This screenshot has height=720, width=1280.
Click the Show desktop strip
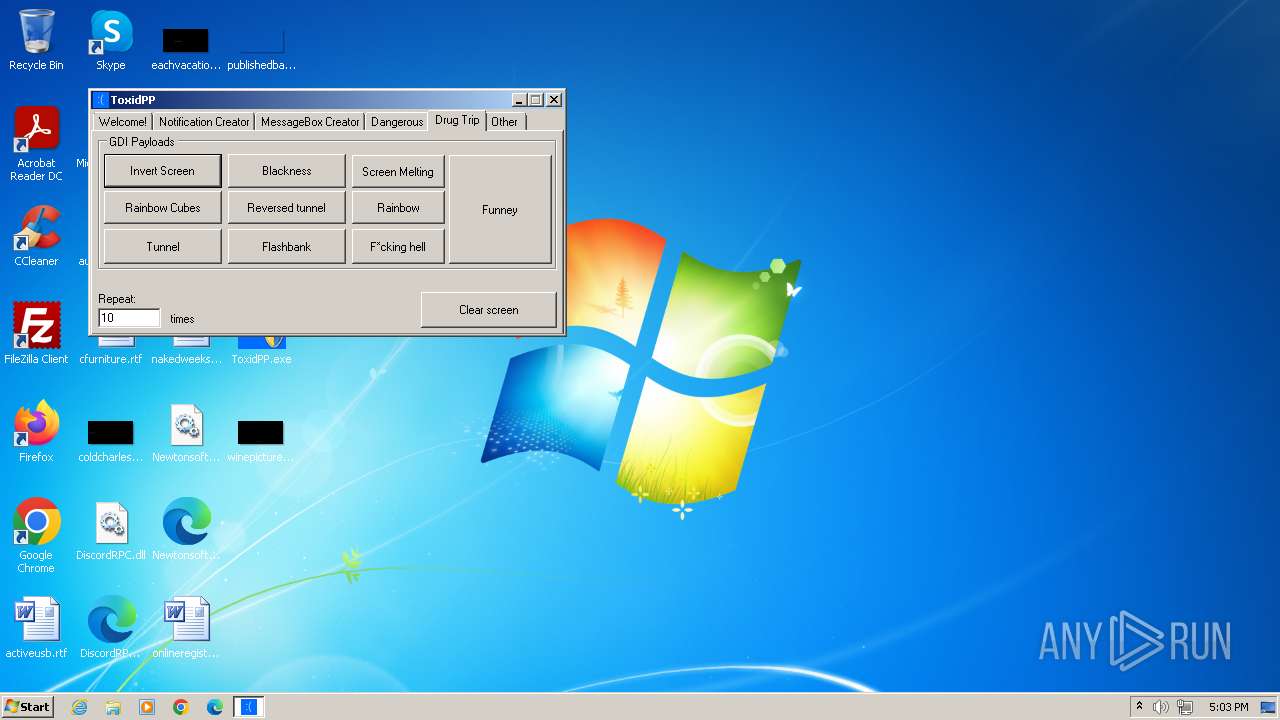pos(1270,707)
